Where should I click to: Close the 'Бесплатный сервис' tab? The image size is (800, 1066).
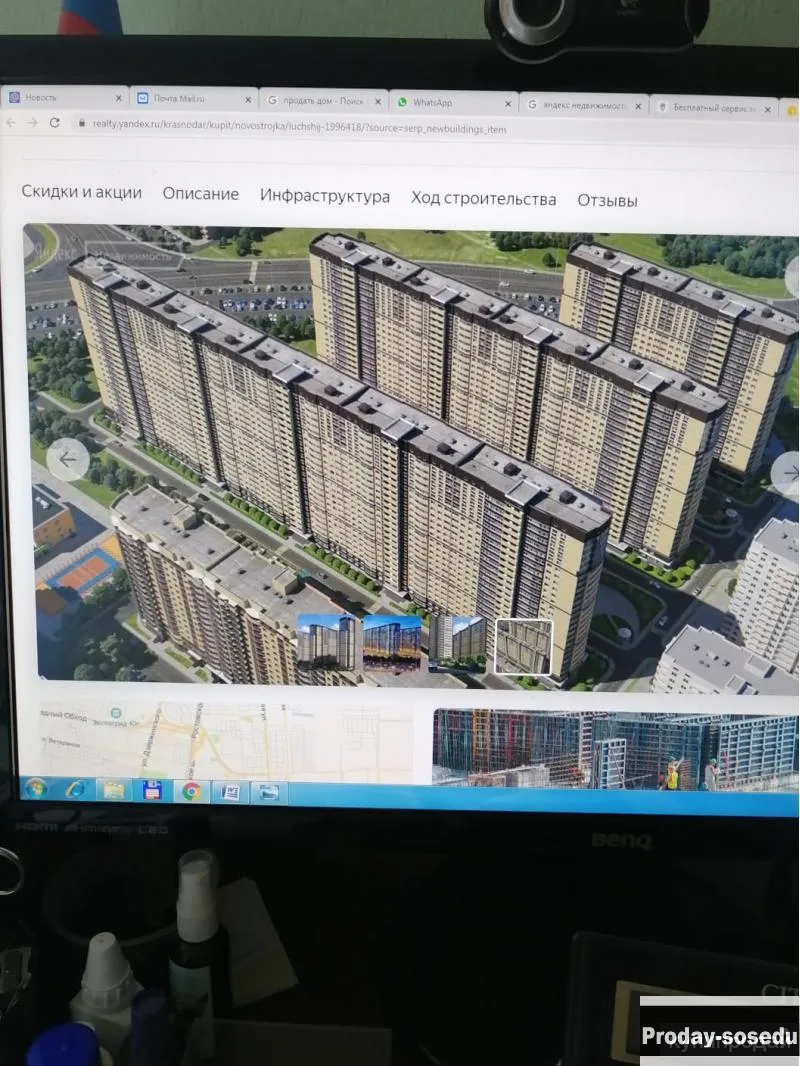[x=768, y=109]
